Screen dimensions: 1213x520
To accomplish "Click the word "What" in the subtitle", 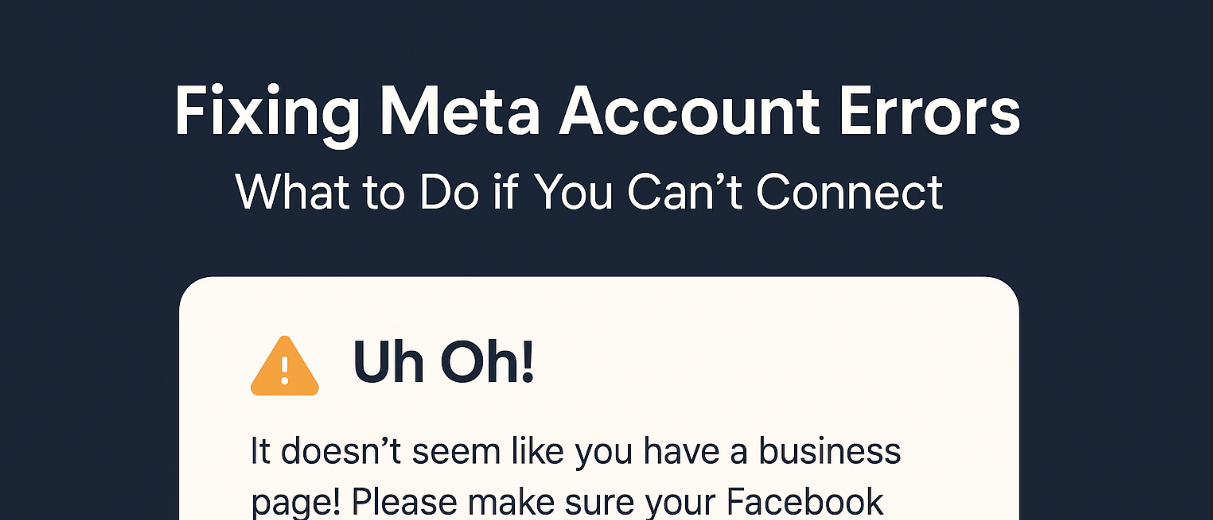I will [x=284, y=191].
